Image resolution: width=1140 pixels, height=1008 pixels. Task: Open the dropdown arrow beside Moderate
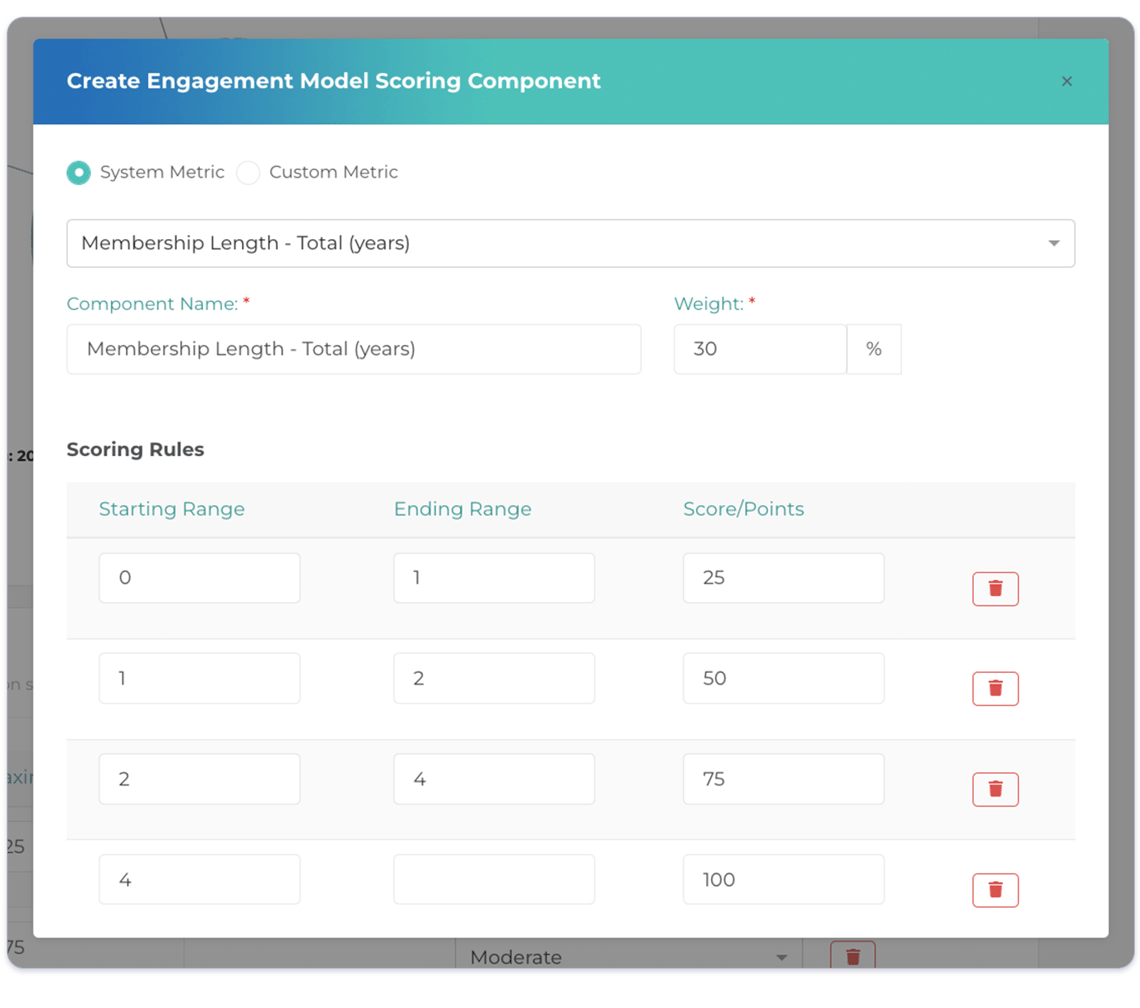pyautogui.click(x=781, y=957)
